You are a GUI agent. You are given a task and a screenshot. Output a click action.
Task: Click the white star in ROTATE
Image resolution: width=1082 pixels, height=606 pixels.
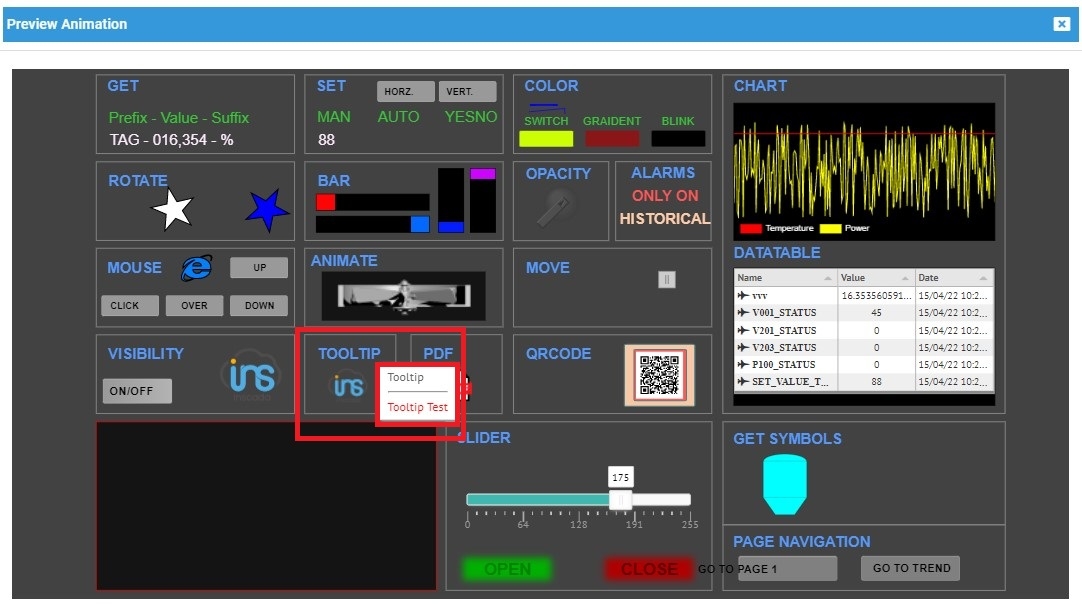click(172, 209)
